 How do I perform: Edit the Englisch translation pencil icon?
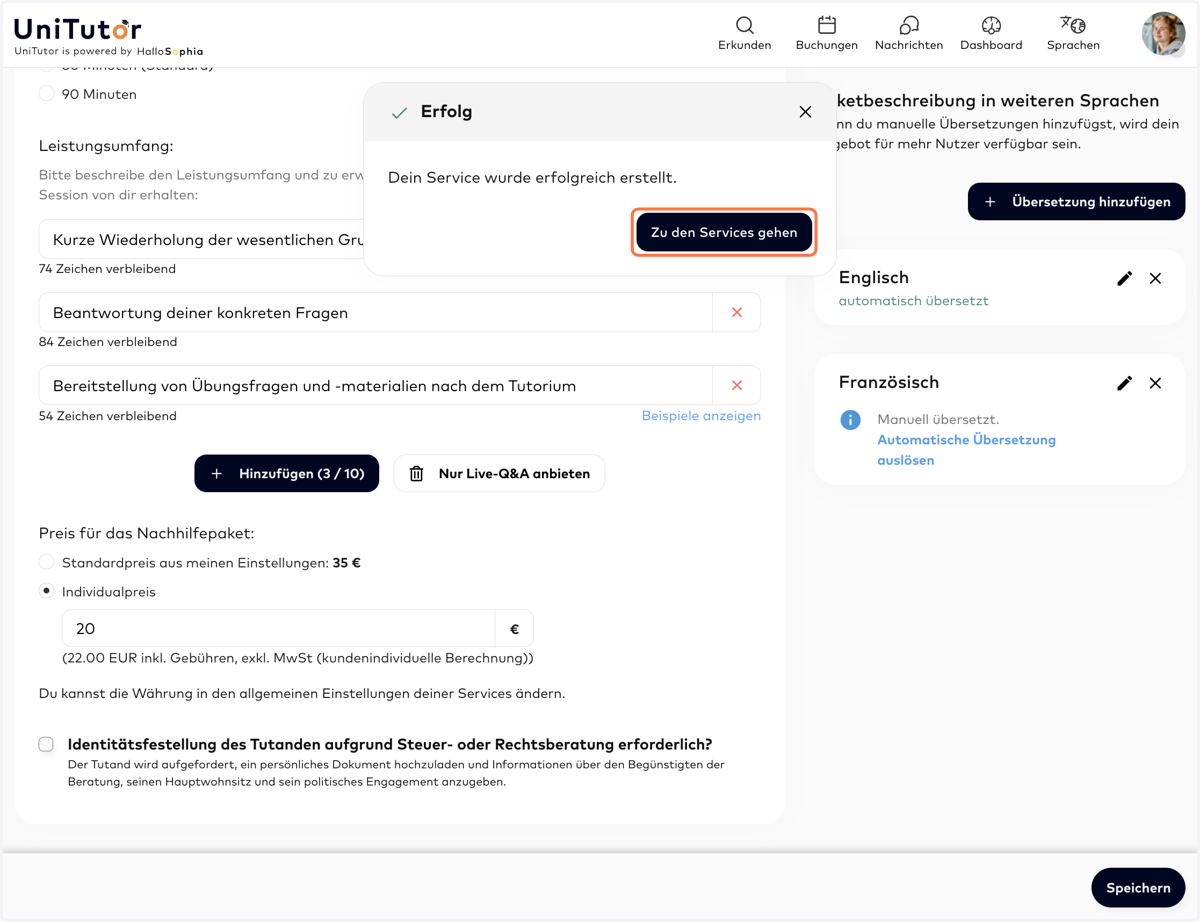pyautogui.click(x=1124, y=278)
